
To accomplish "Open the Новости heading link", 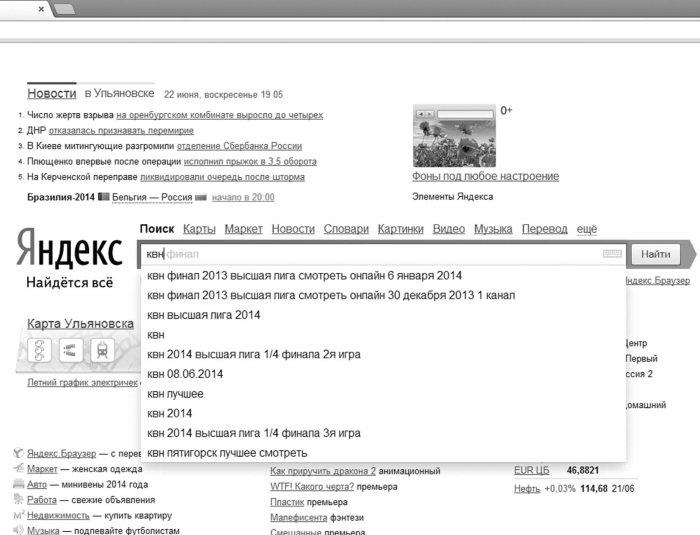I will pos(52,93).
